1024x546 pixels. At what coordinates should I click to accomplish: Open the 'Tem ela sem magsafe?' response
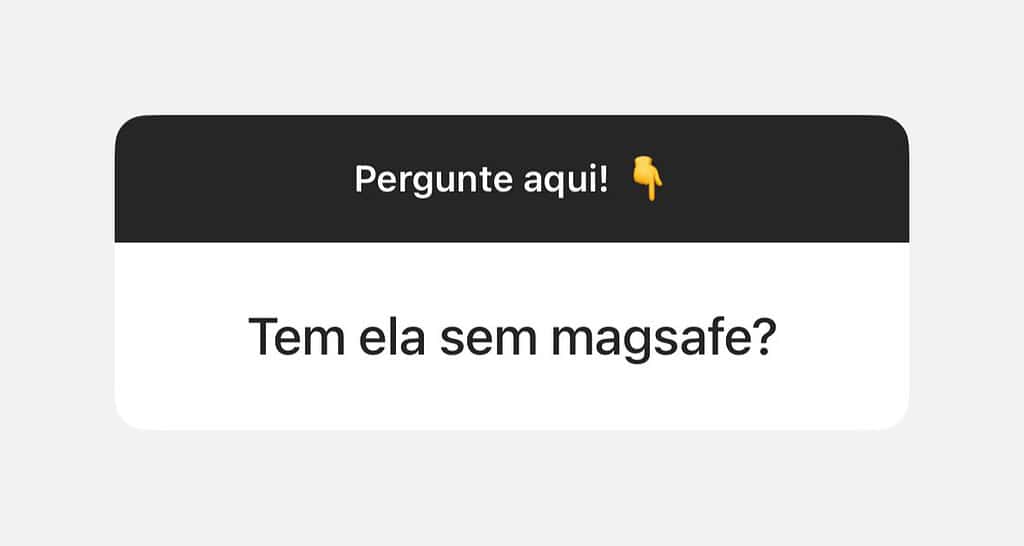513,338
